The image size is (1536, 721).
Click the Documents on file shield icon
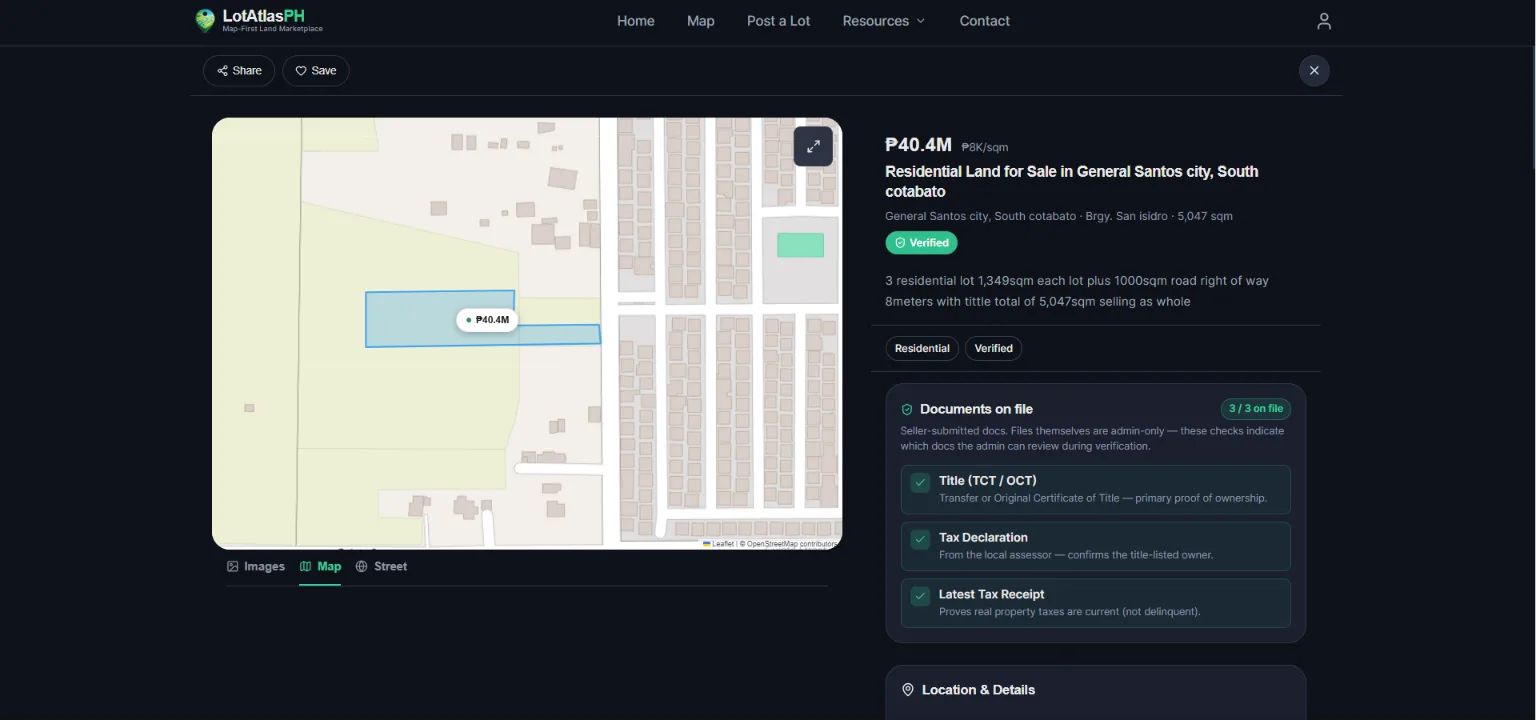coord(907,409)
